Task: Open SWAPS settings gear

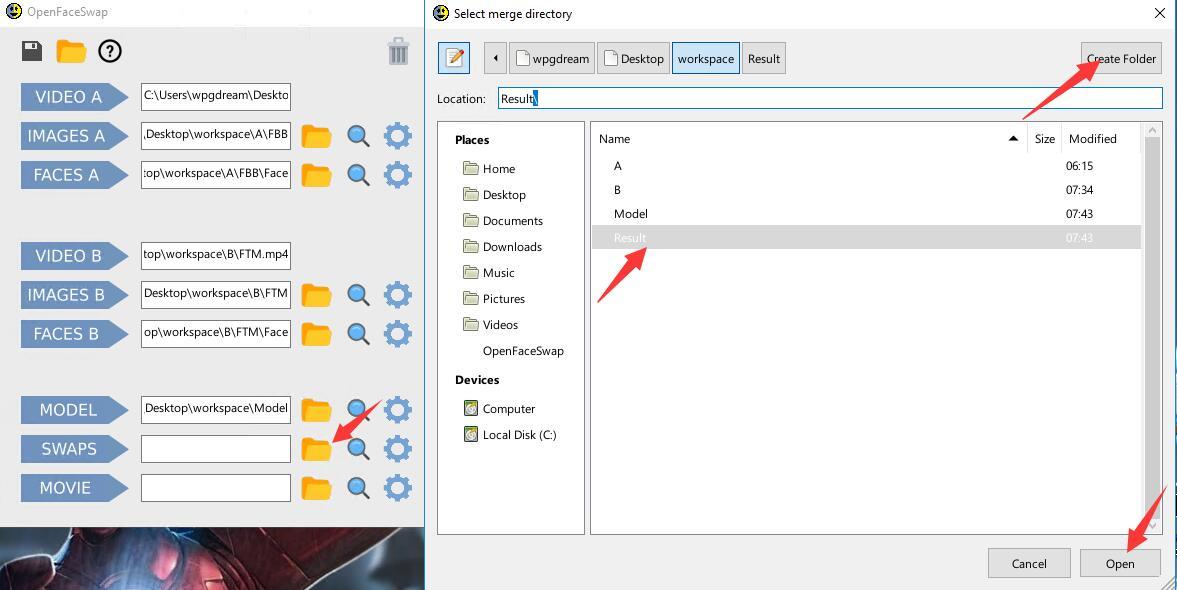Action: pyautogui.click(x=397, y=449)
